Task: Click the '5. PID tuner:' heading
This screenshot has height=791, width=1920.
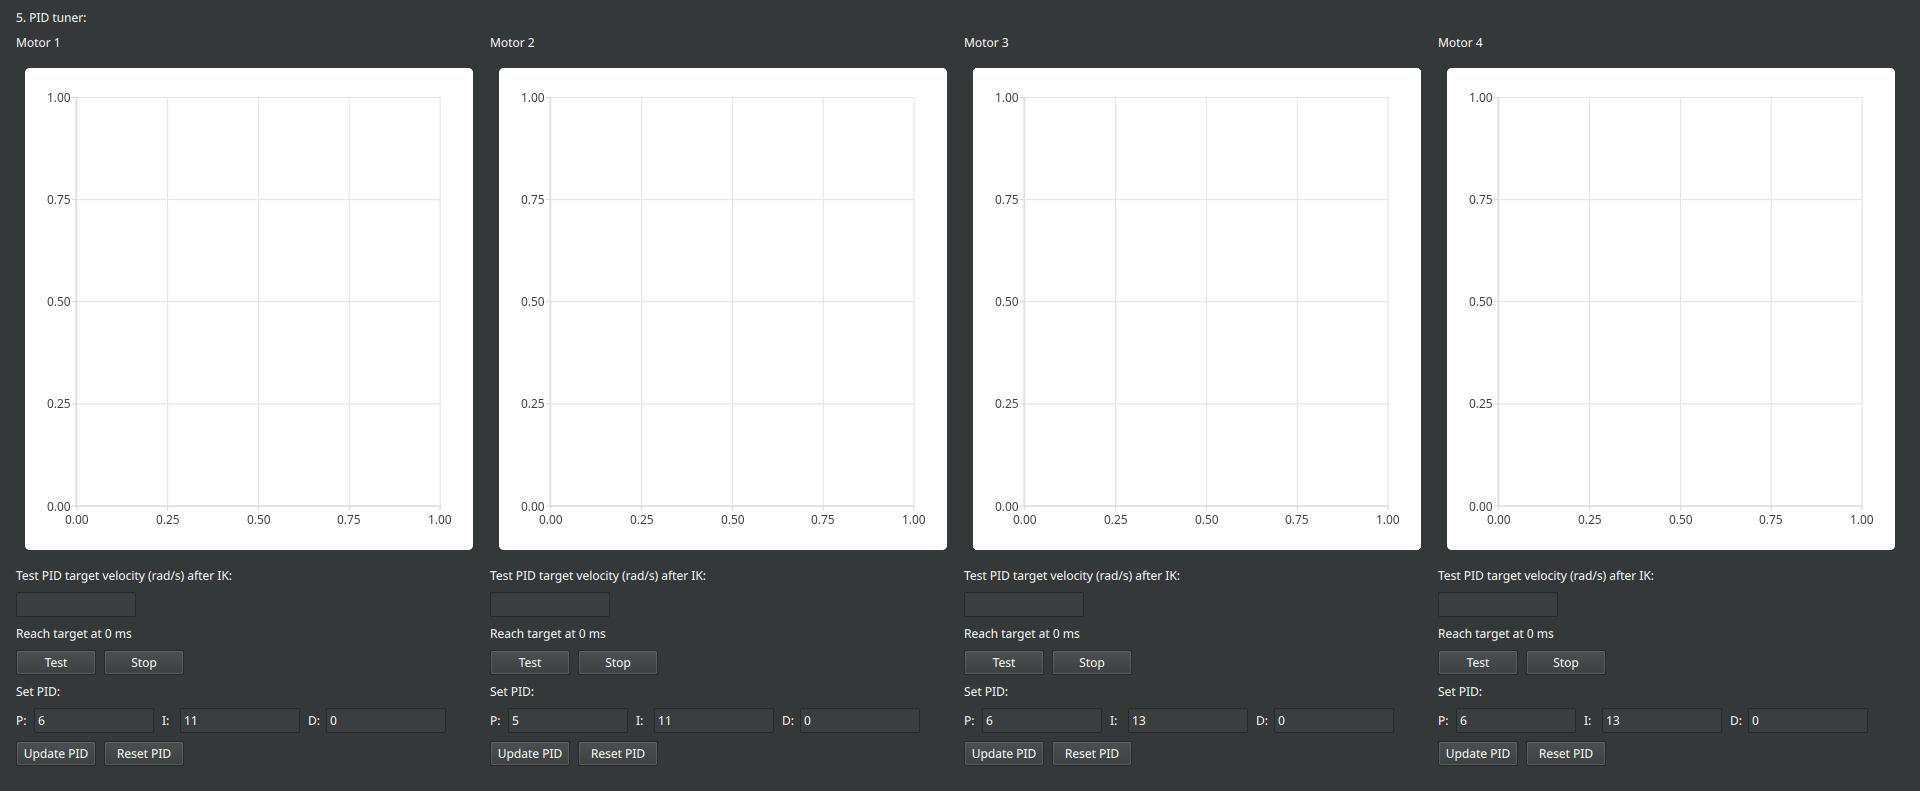Action: point(51,18)
